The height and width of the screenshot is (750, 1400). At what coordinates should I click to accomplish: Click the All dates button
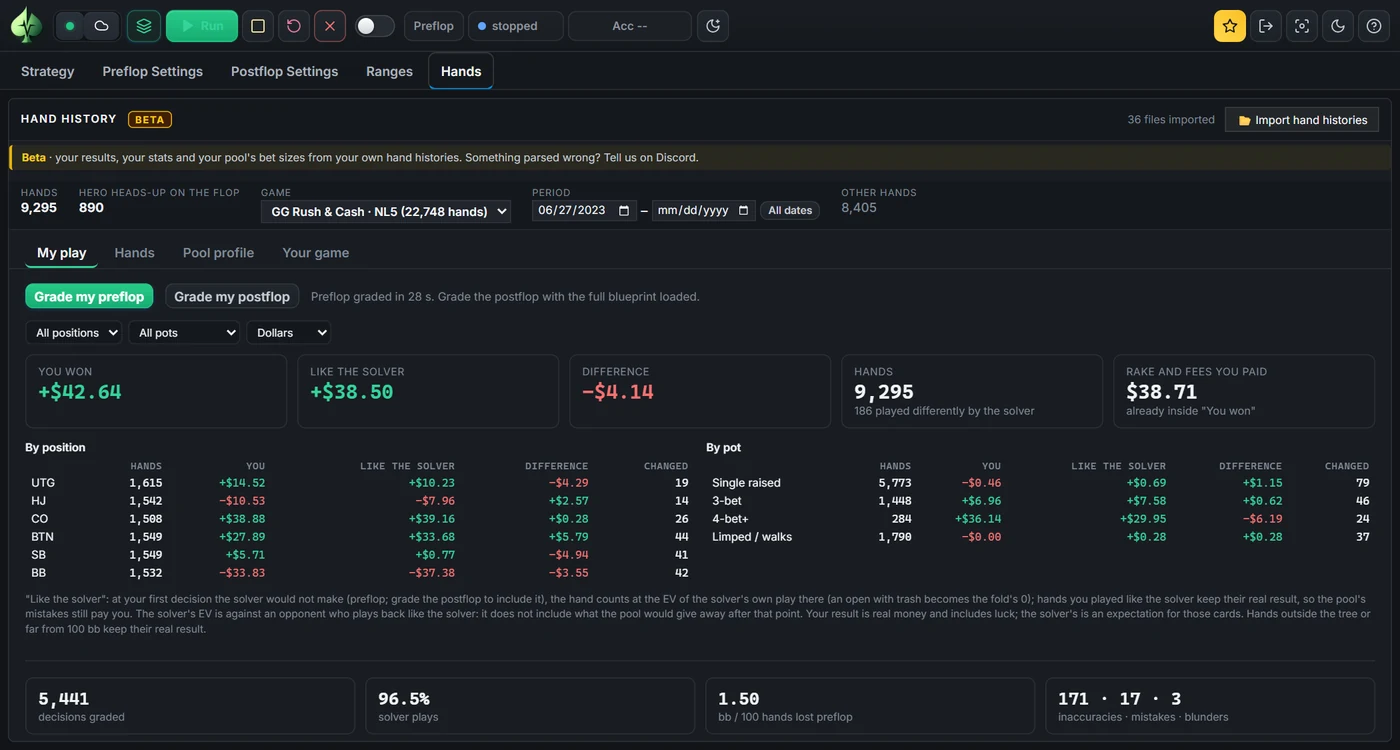(790, 211)
